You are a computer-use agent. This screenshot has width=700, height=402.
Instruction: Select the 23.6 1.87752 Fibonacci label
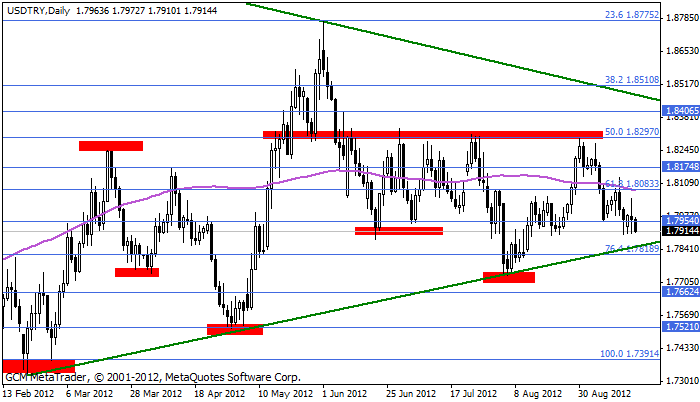[632, 14]
